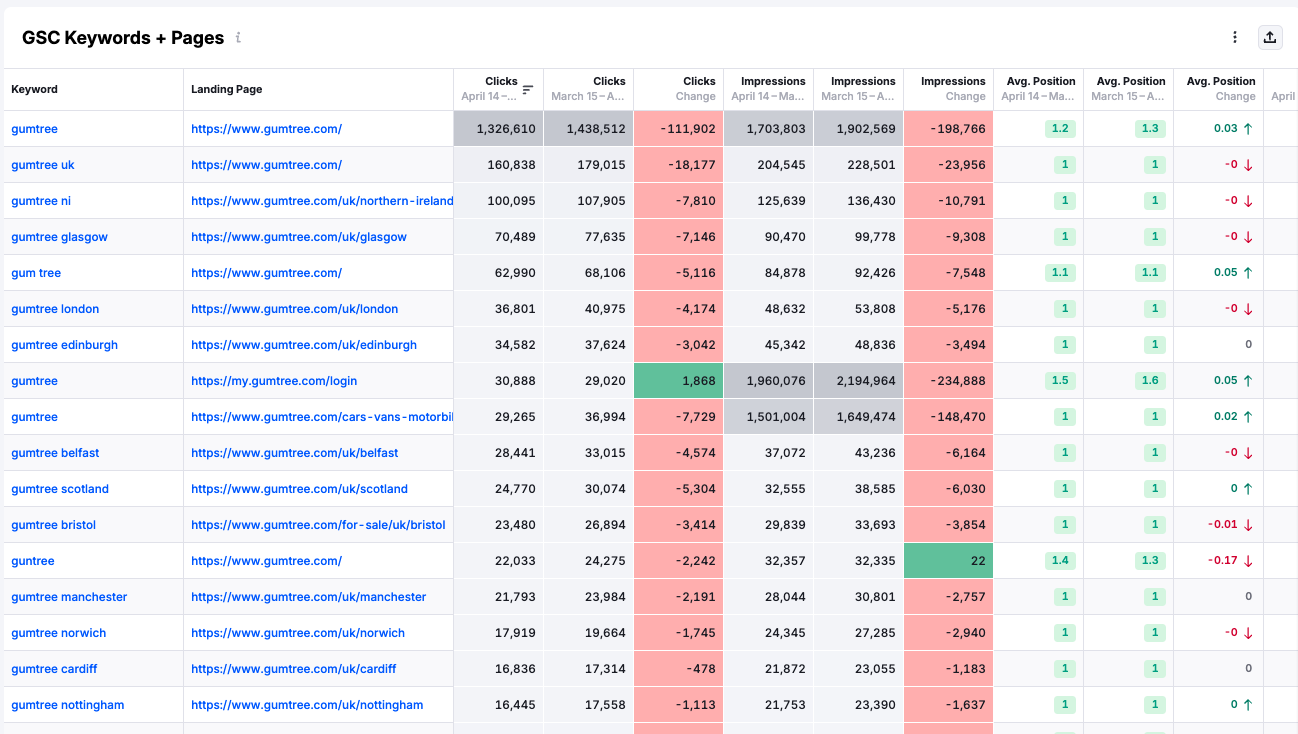
Task: Sort by Avg. Position March 15 header
Action: coord(1129,89)
